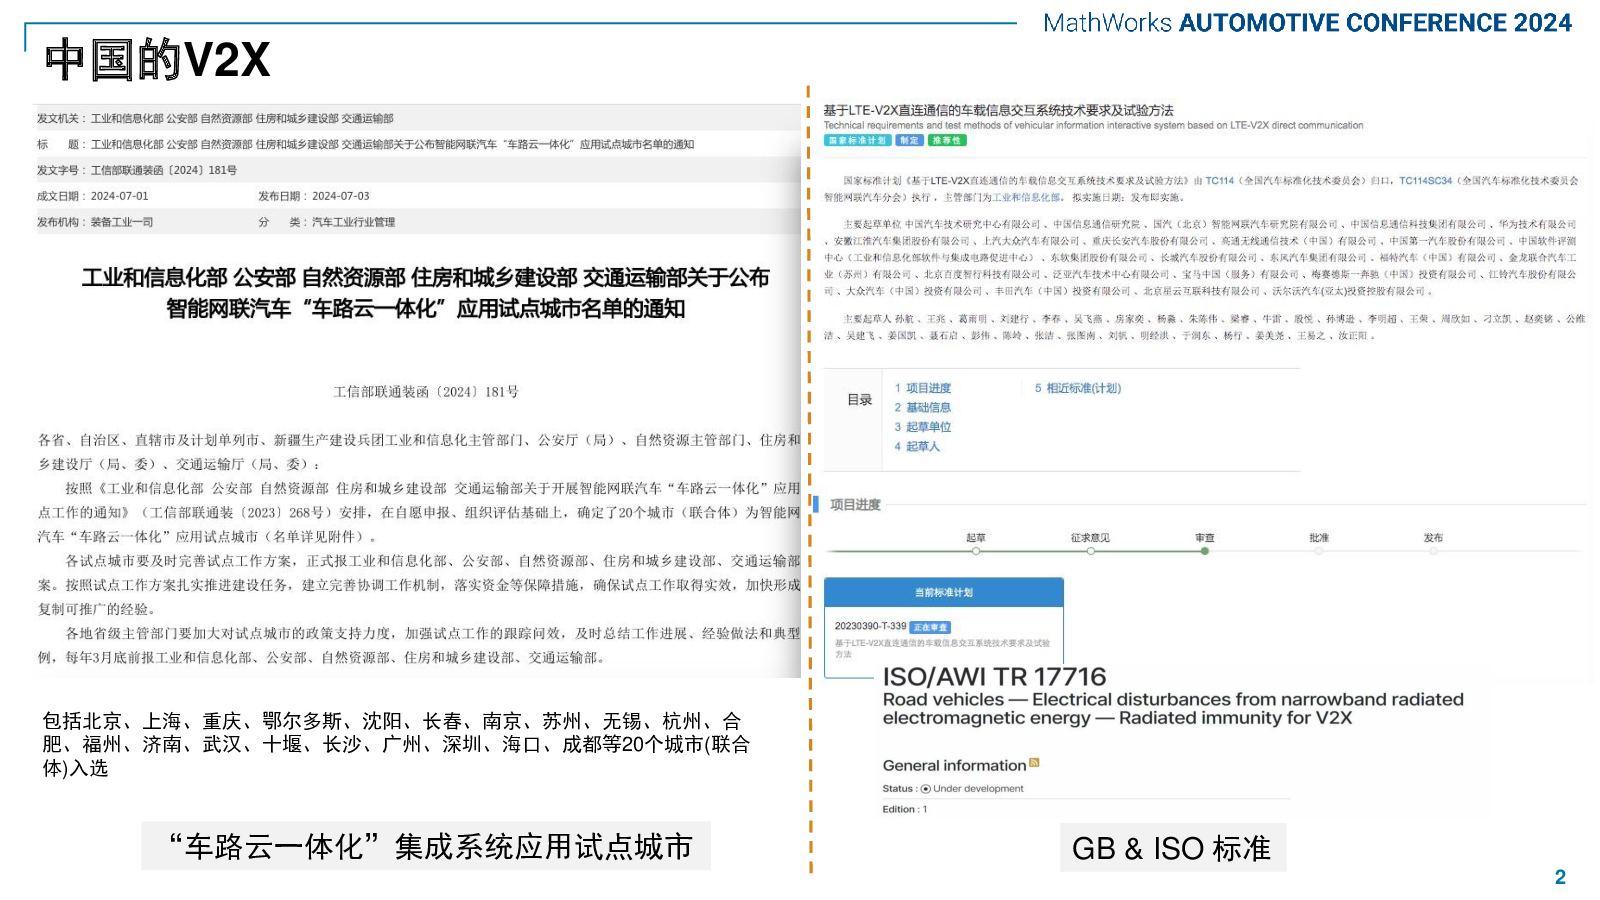Screen dimensions: 1600x900
Task: Click the 制定 tag badge
Action: tap(908, 141)
